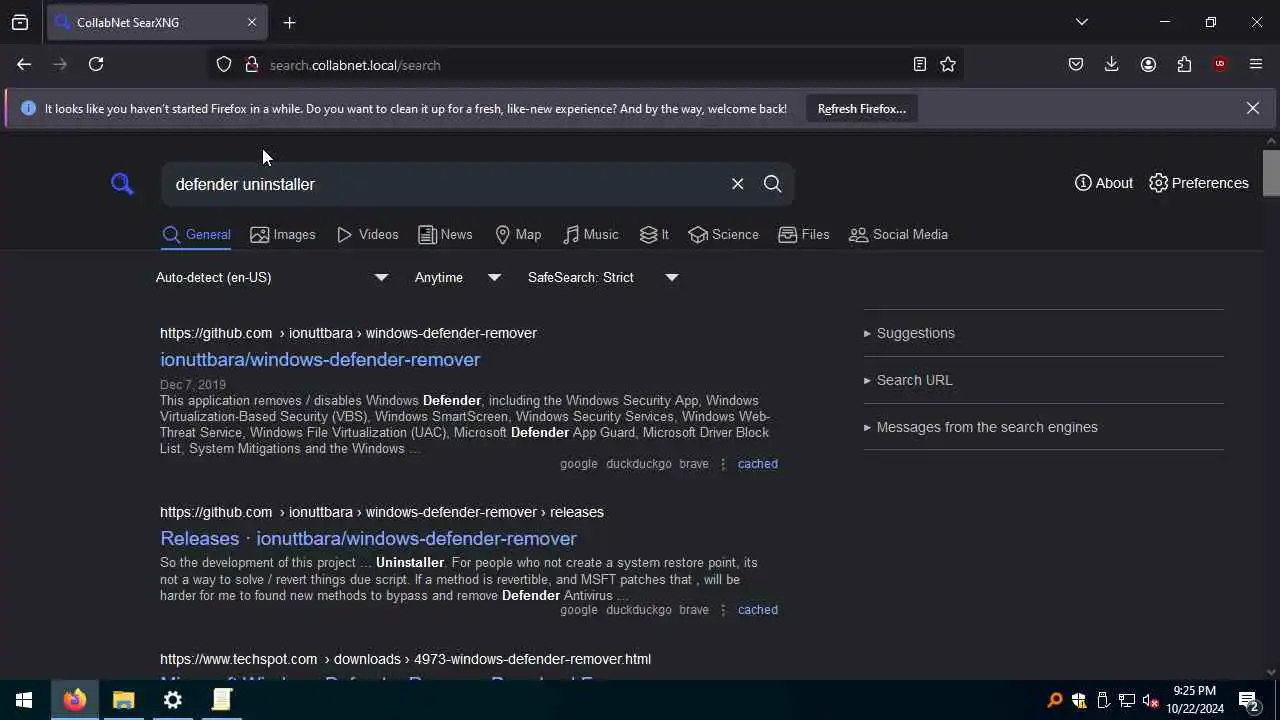This screenshot has width=1280, height=720.
Task: Go back with the back arrow
Action: (x=24, y=64)
